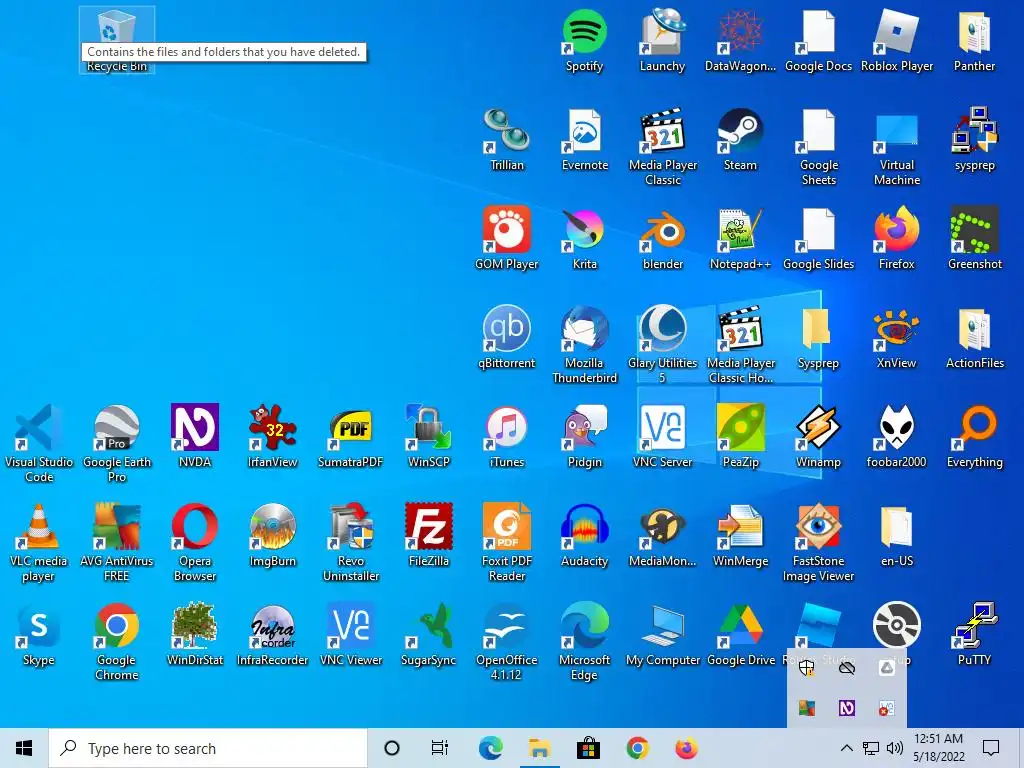Select the Audacity desktop shortcut
Screen dimensions: 1024x768
click(584, 536)
